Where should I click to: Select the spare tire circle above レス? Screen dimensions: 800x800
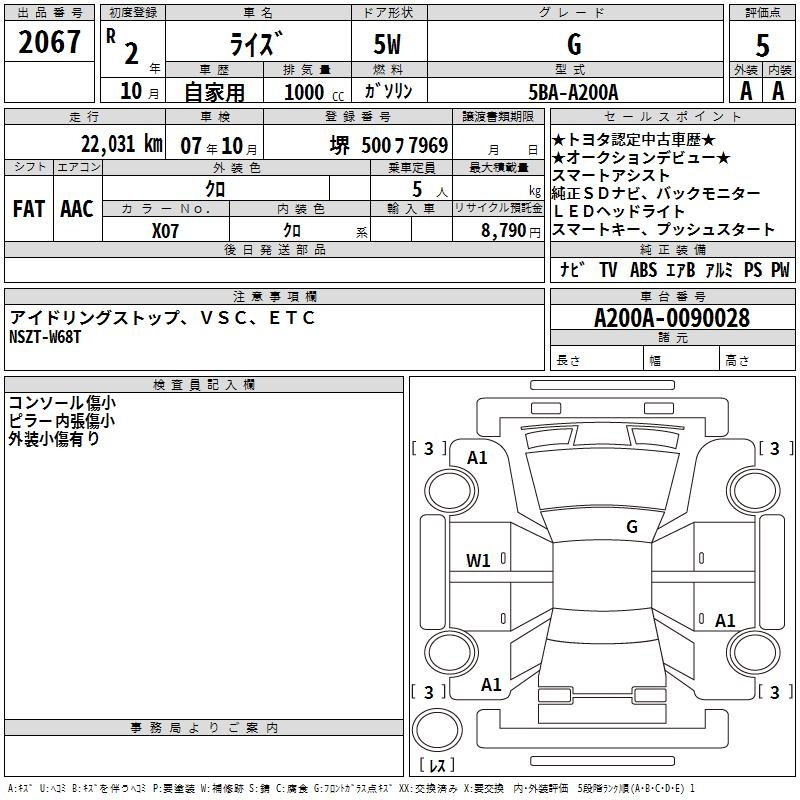pyautogui.click(x=437, y=729)
